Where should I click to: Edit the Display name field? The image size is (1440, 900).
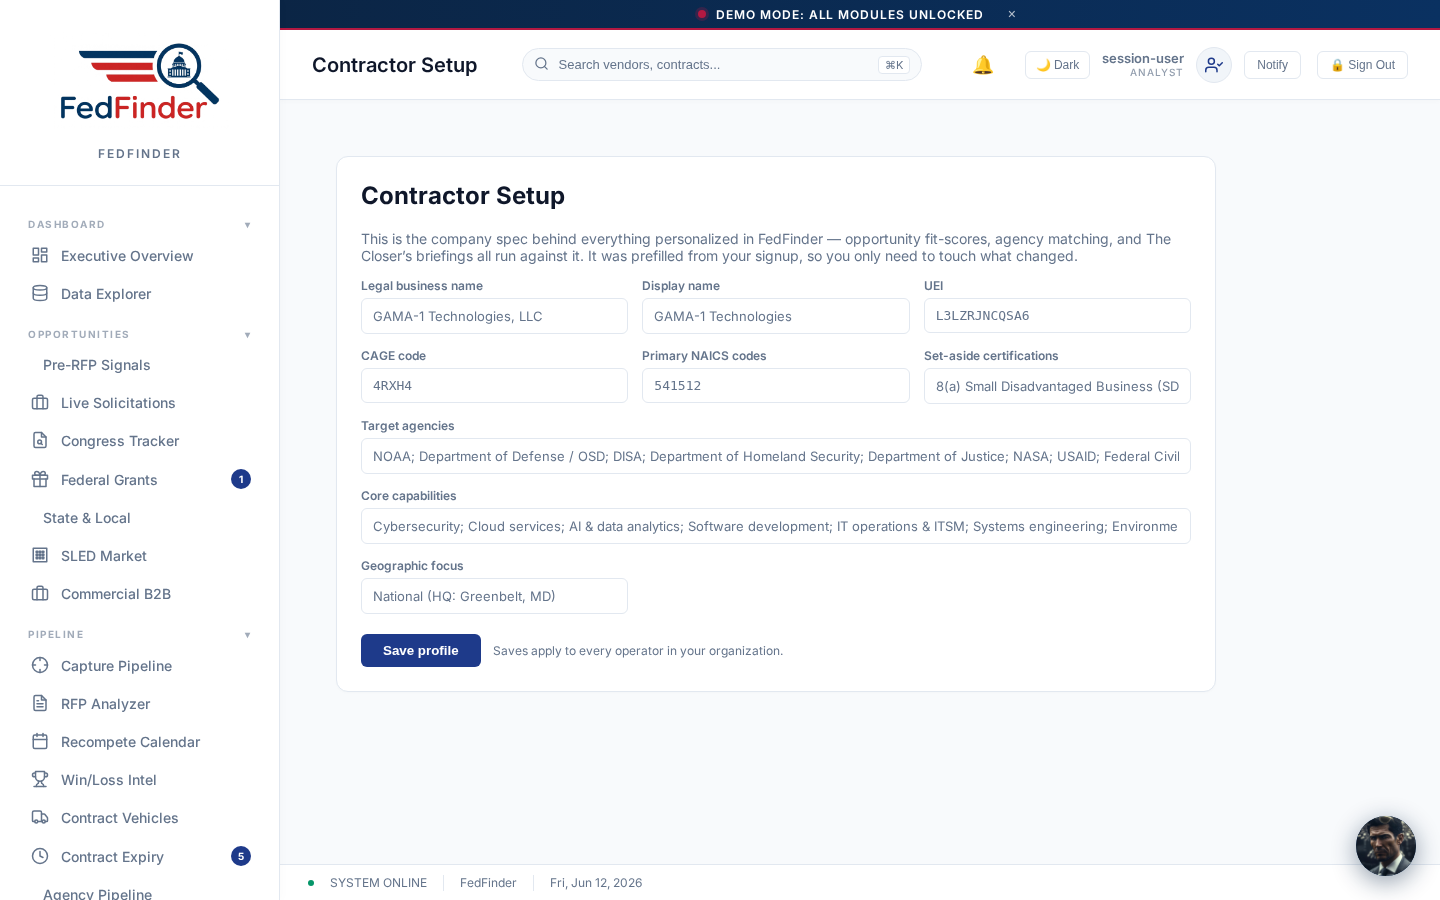[x=775, y=316]
